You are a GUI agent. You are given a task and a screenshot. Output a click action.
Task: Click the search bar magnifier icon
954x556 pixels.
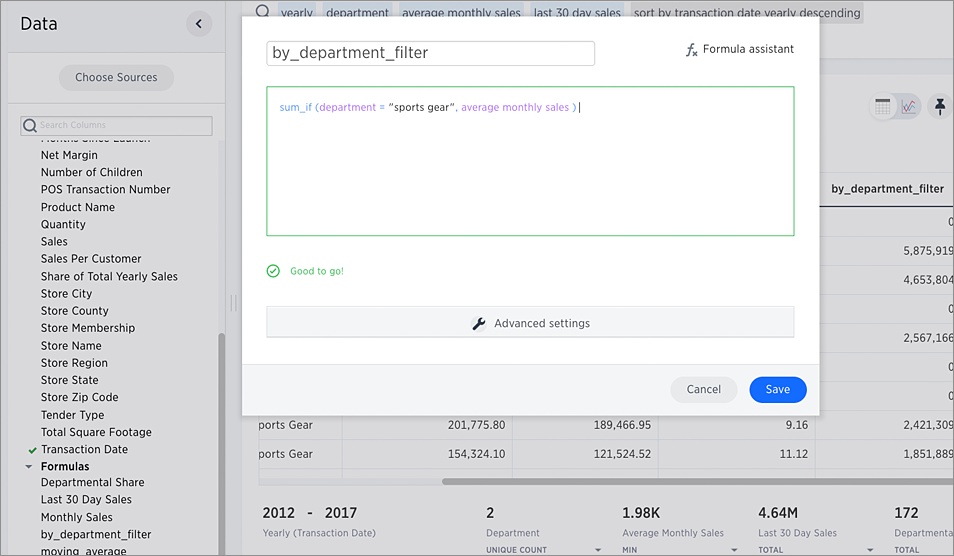[x=263, y=12]
